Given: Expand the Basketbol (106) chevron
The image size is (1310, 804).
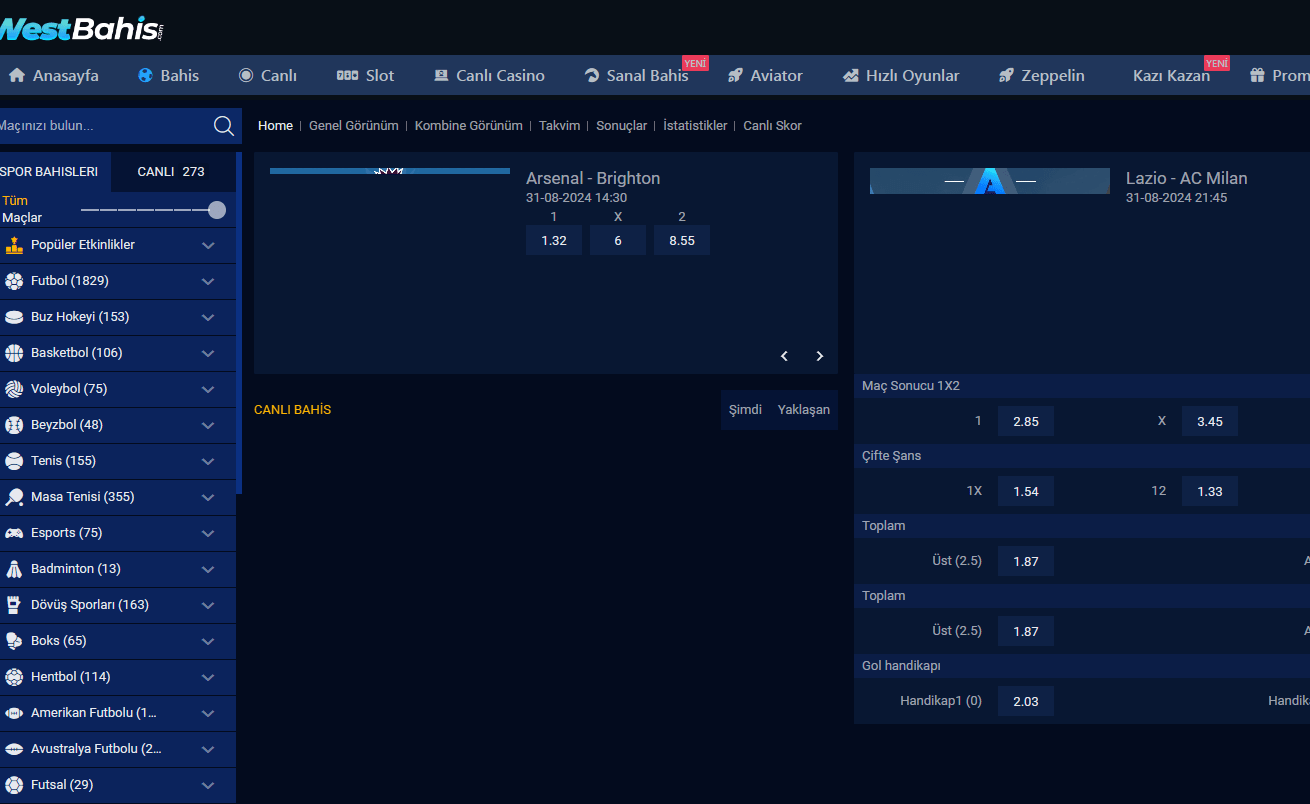Looking at the screenshot, I should coord(208,353).
